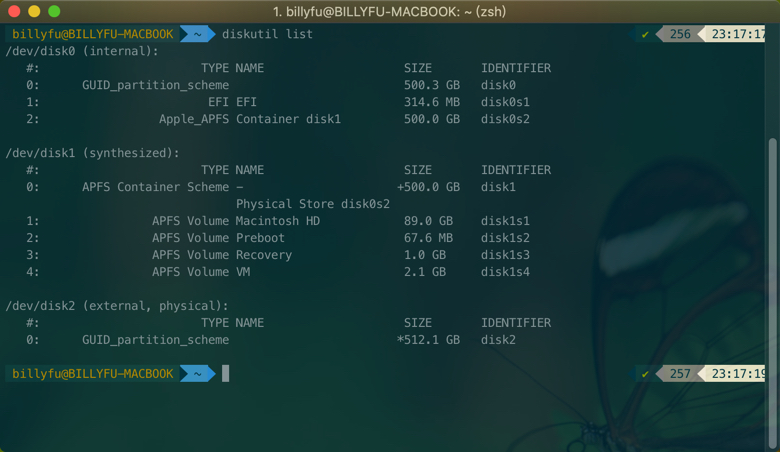Click the 'disk0s2' identifier in the disk0 table
The height and width of the screenshot is (452, 780).
[x=505, y=119]
